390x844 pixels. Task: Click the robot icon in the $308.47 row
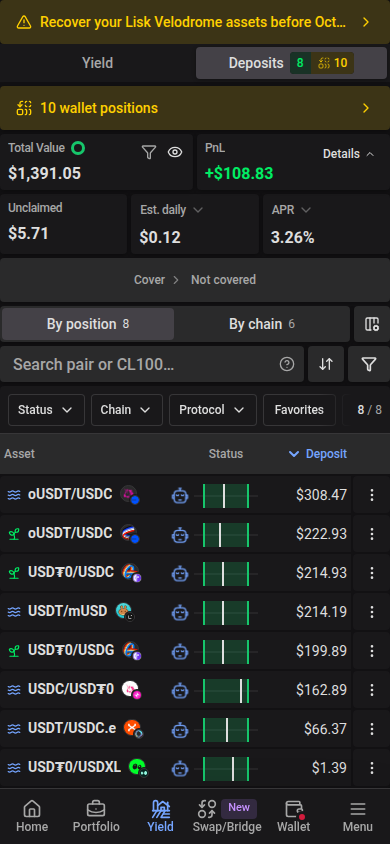tap(180, 495)
